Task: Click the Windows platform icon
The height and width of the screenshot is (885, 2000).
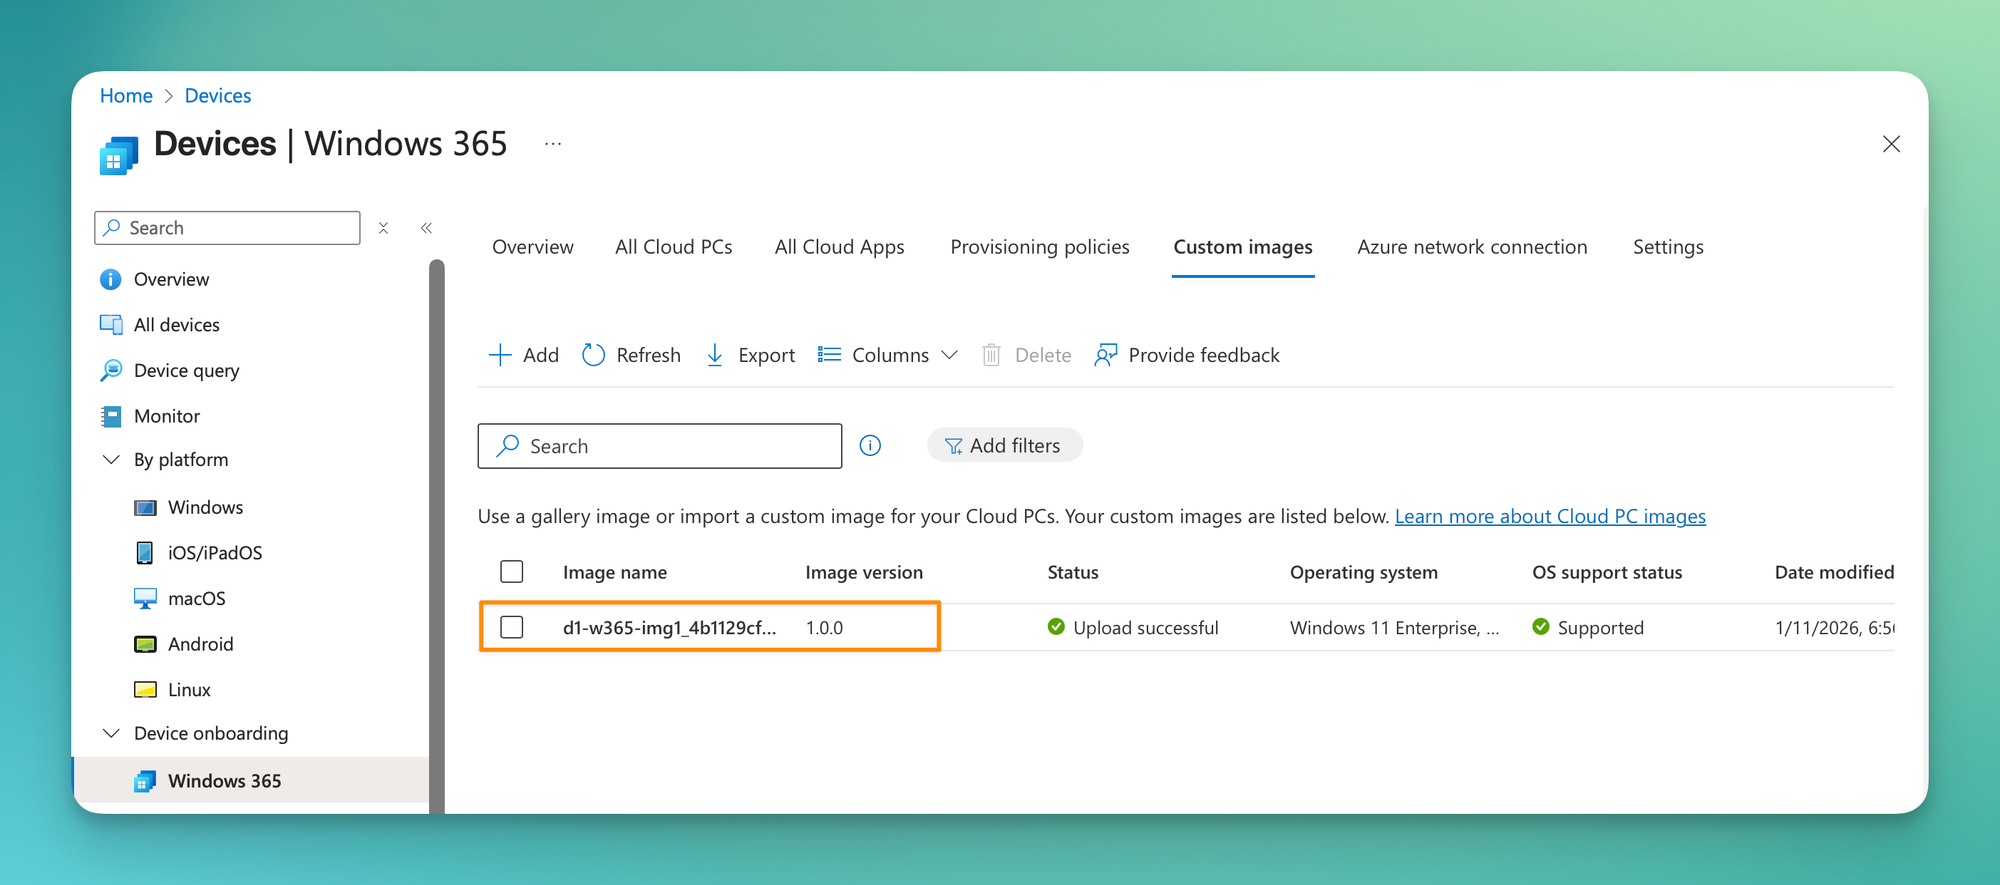Action: pyautogui.click(x=145, y=507)
